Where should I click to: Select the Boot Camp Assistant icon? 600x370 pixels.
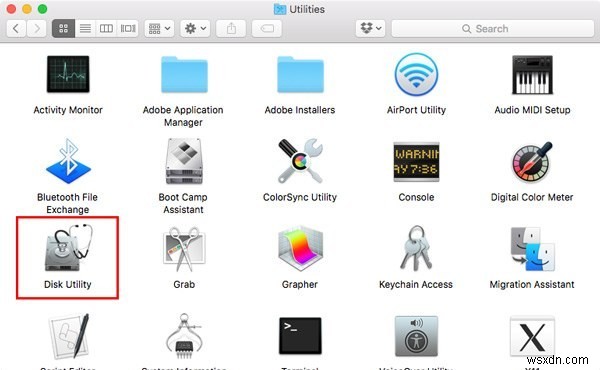coord(184,161)
